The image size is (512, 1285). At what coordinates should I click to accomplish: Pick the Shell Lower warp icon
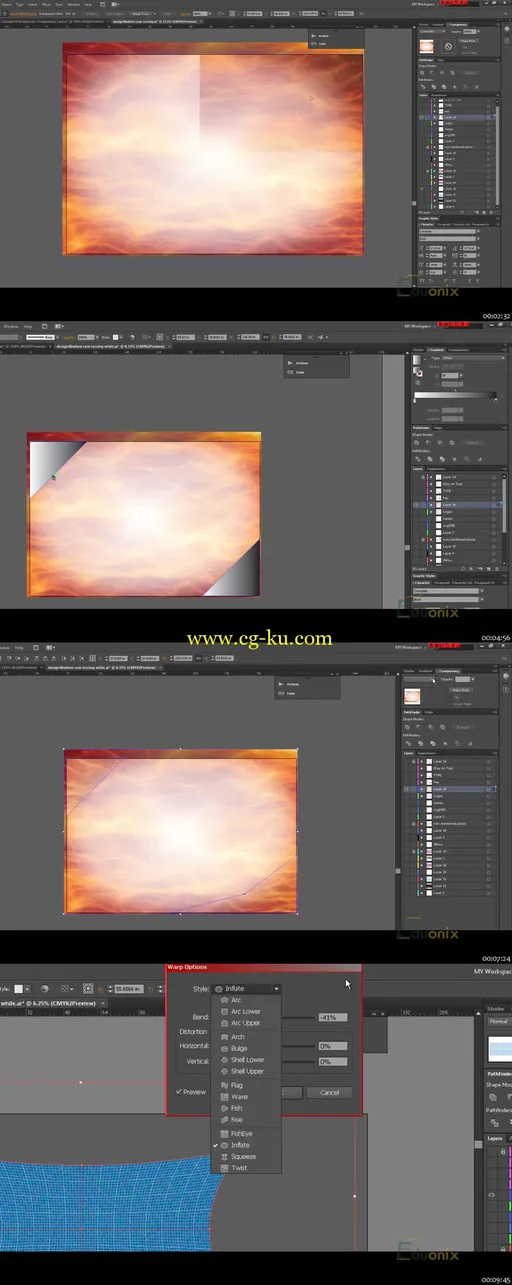(224, 1060)
